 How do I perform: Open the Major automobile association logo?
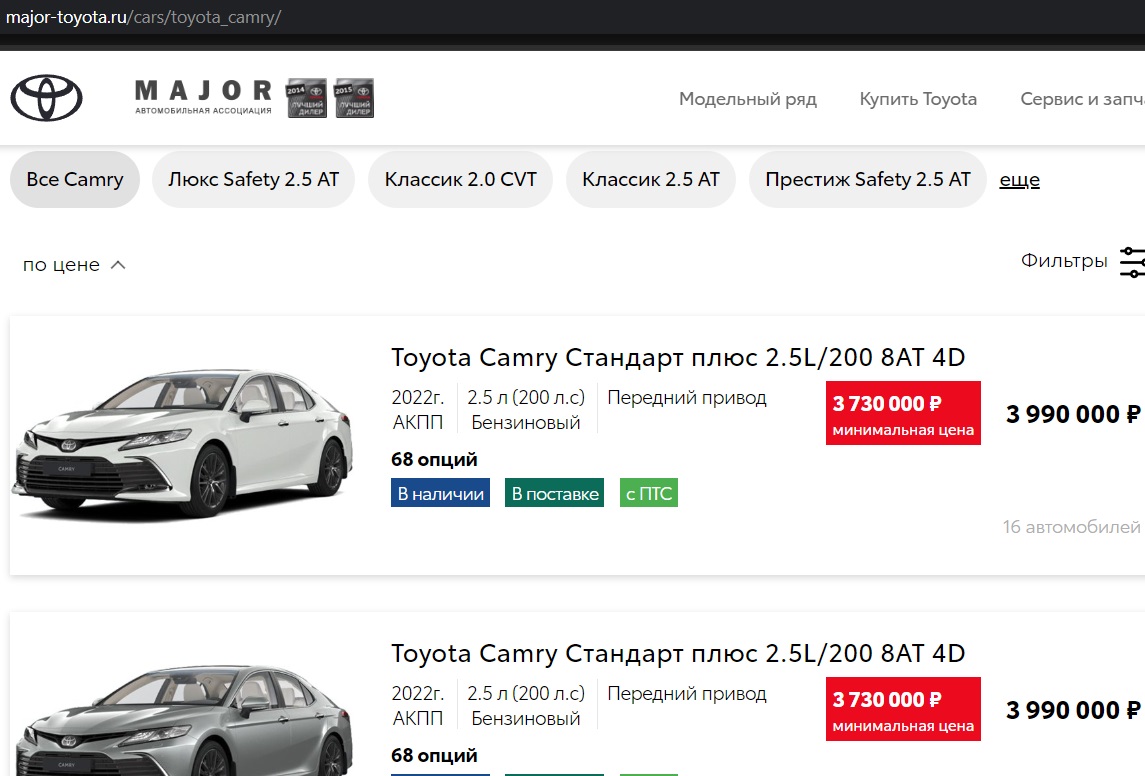[x=203, y=97]
